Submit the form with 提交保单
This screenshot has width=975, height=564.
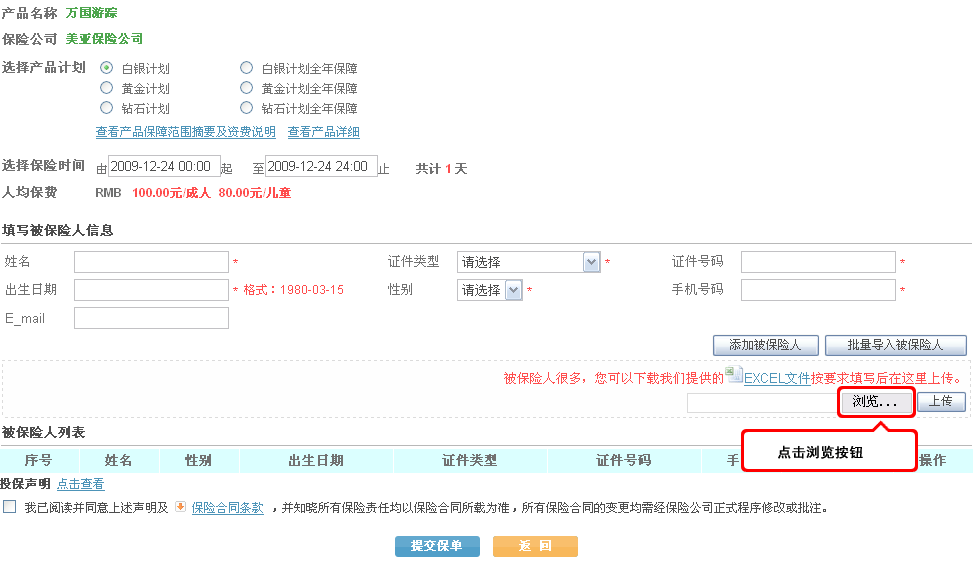point(437,546)
